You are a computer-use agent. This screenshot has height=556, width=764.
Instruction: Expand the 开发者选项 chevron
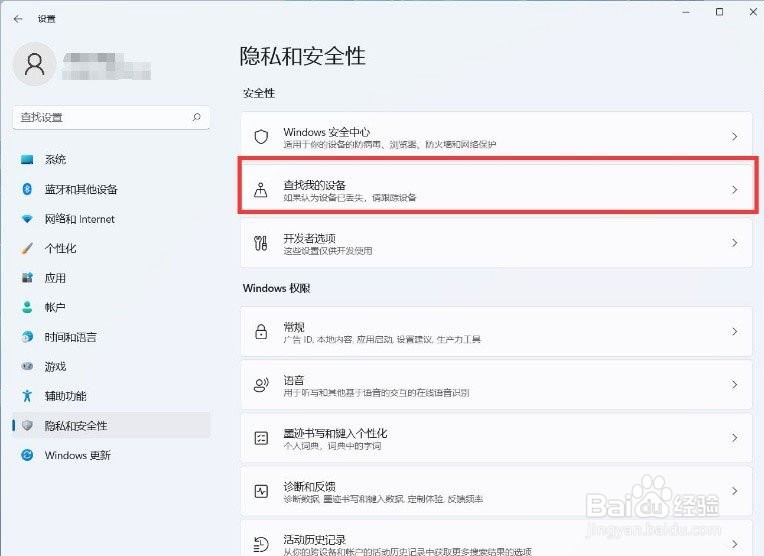pyautogui.click(x=734, y=243)
